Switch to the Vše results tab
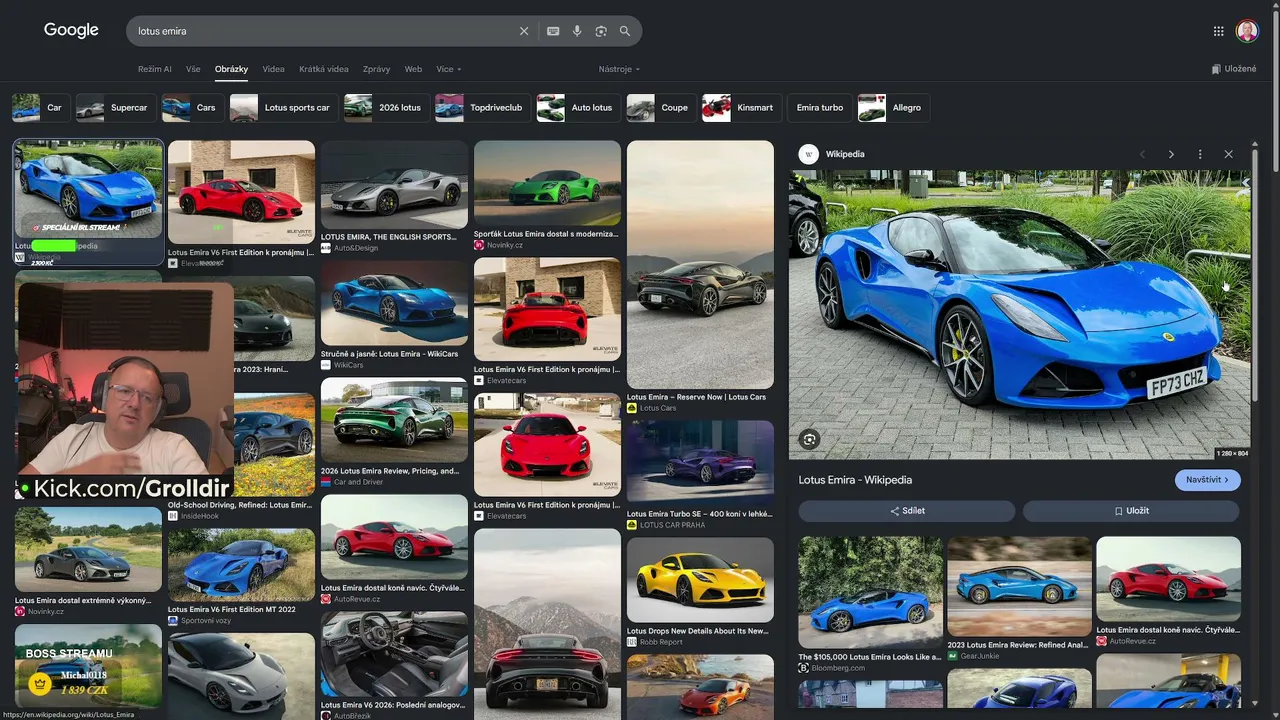Screen dimensions: 1280x720 (x=193, y=69)
